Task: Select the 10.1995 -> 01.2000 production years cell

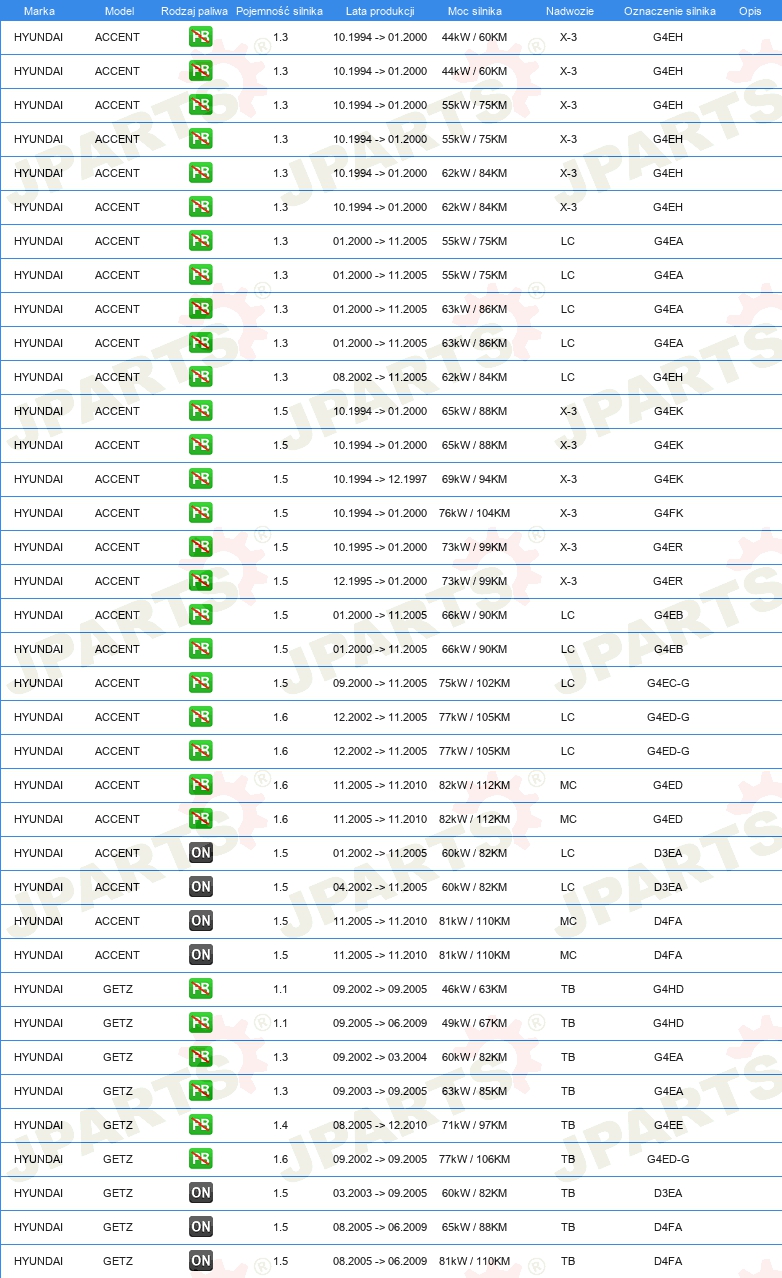Action: (x=380, y=547)
